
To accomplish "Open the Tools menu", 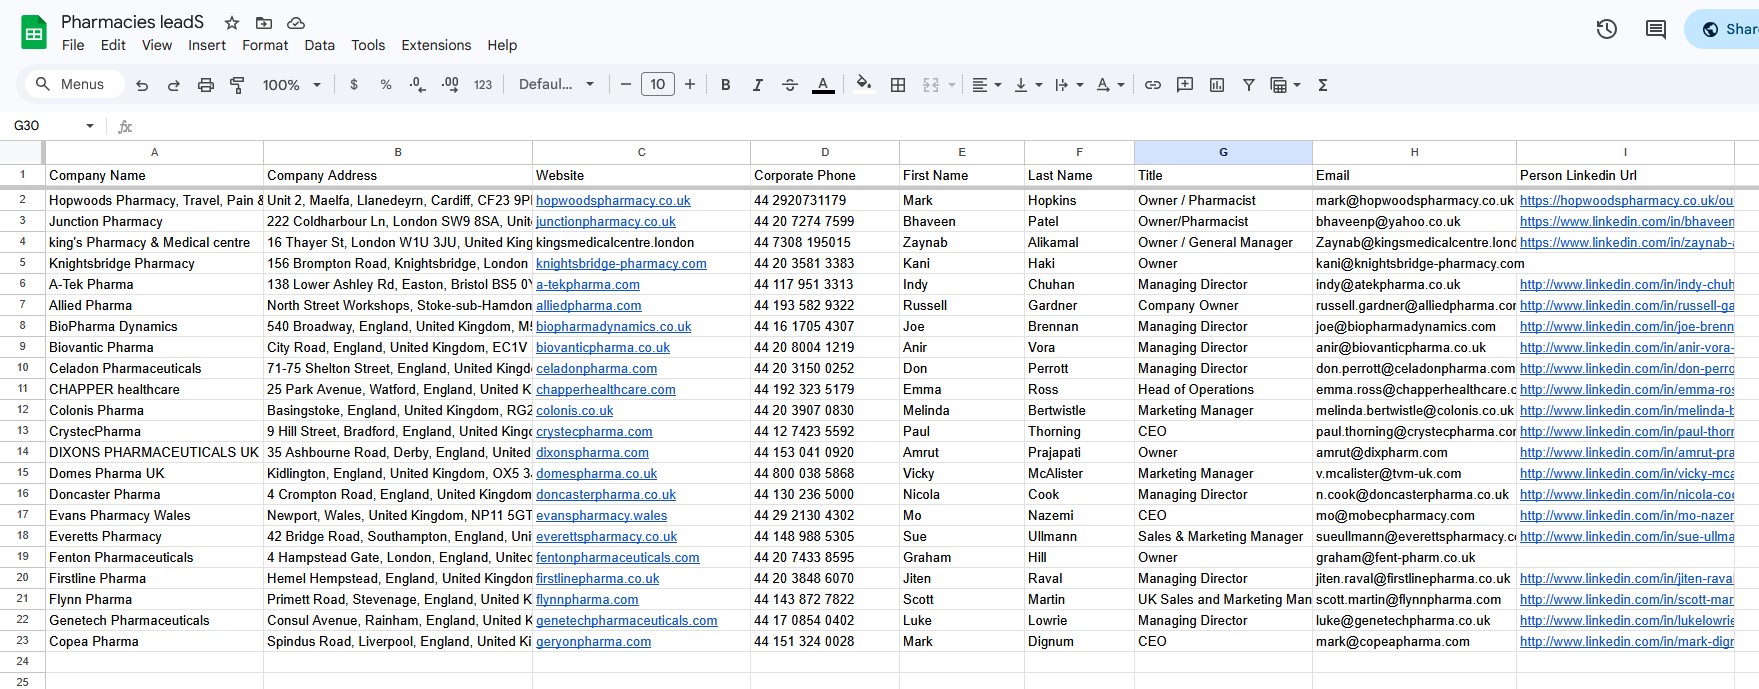I will point(368,45).
